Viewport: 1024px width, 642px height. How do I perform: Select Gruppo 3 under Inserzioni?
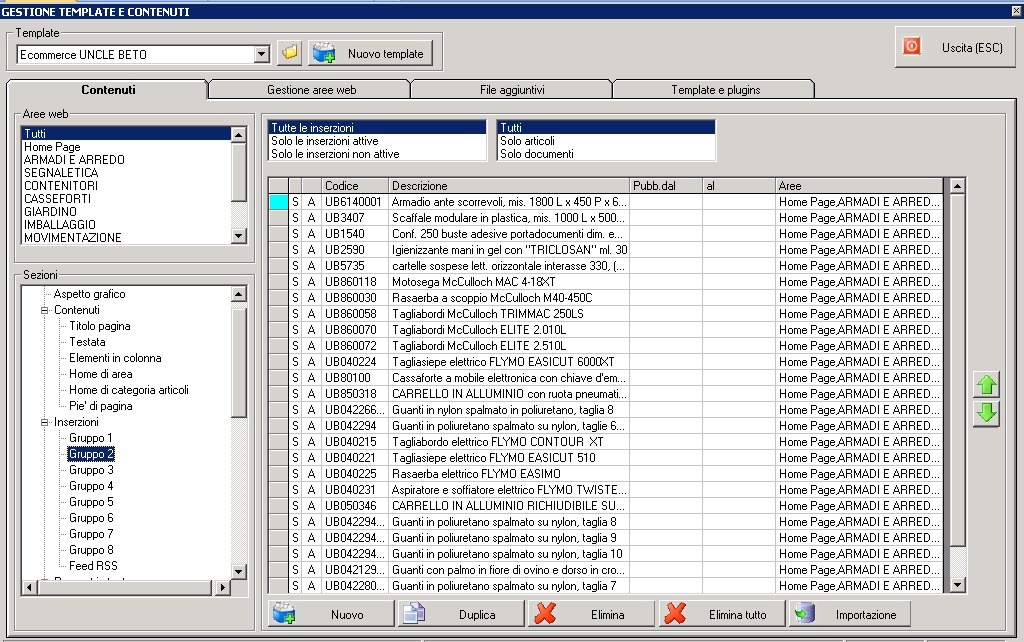click(91, 470)
